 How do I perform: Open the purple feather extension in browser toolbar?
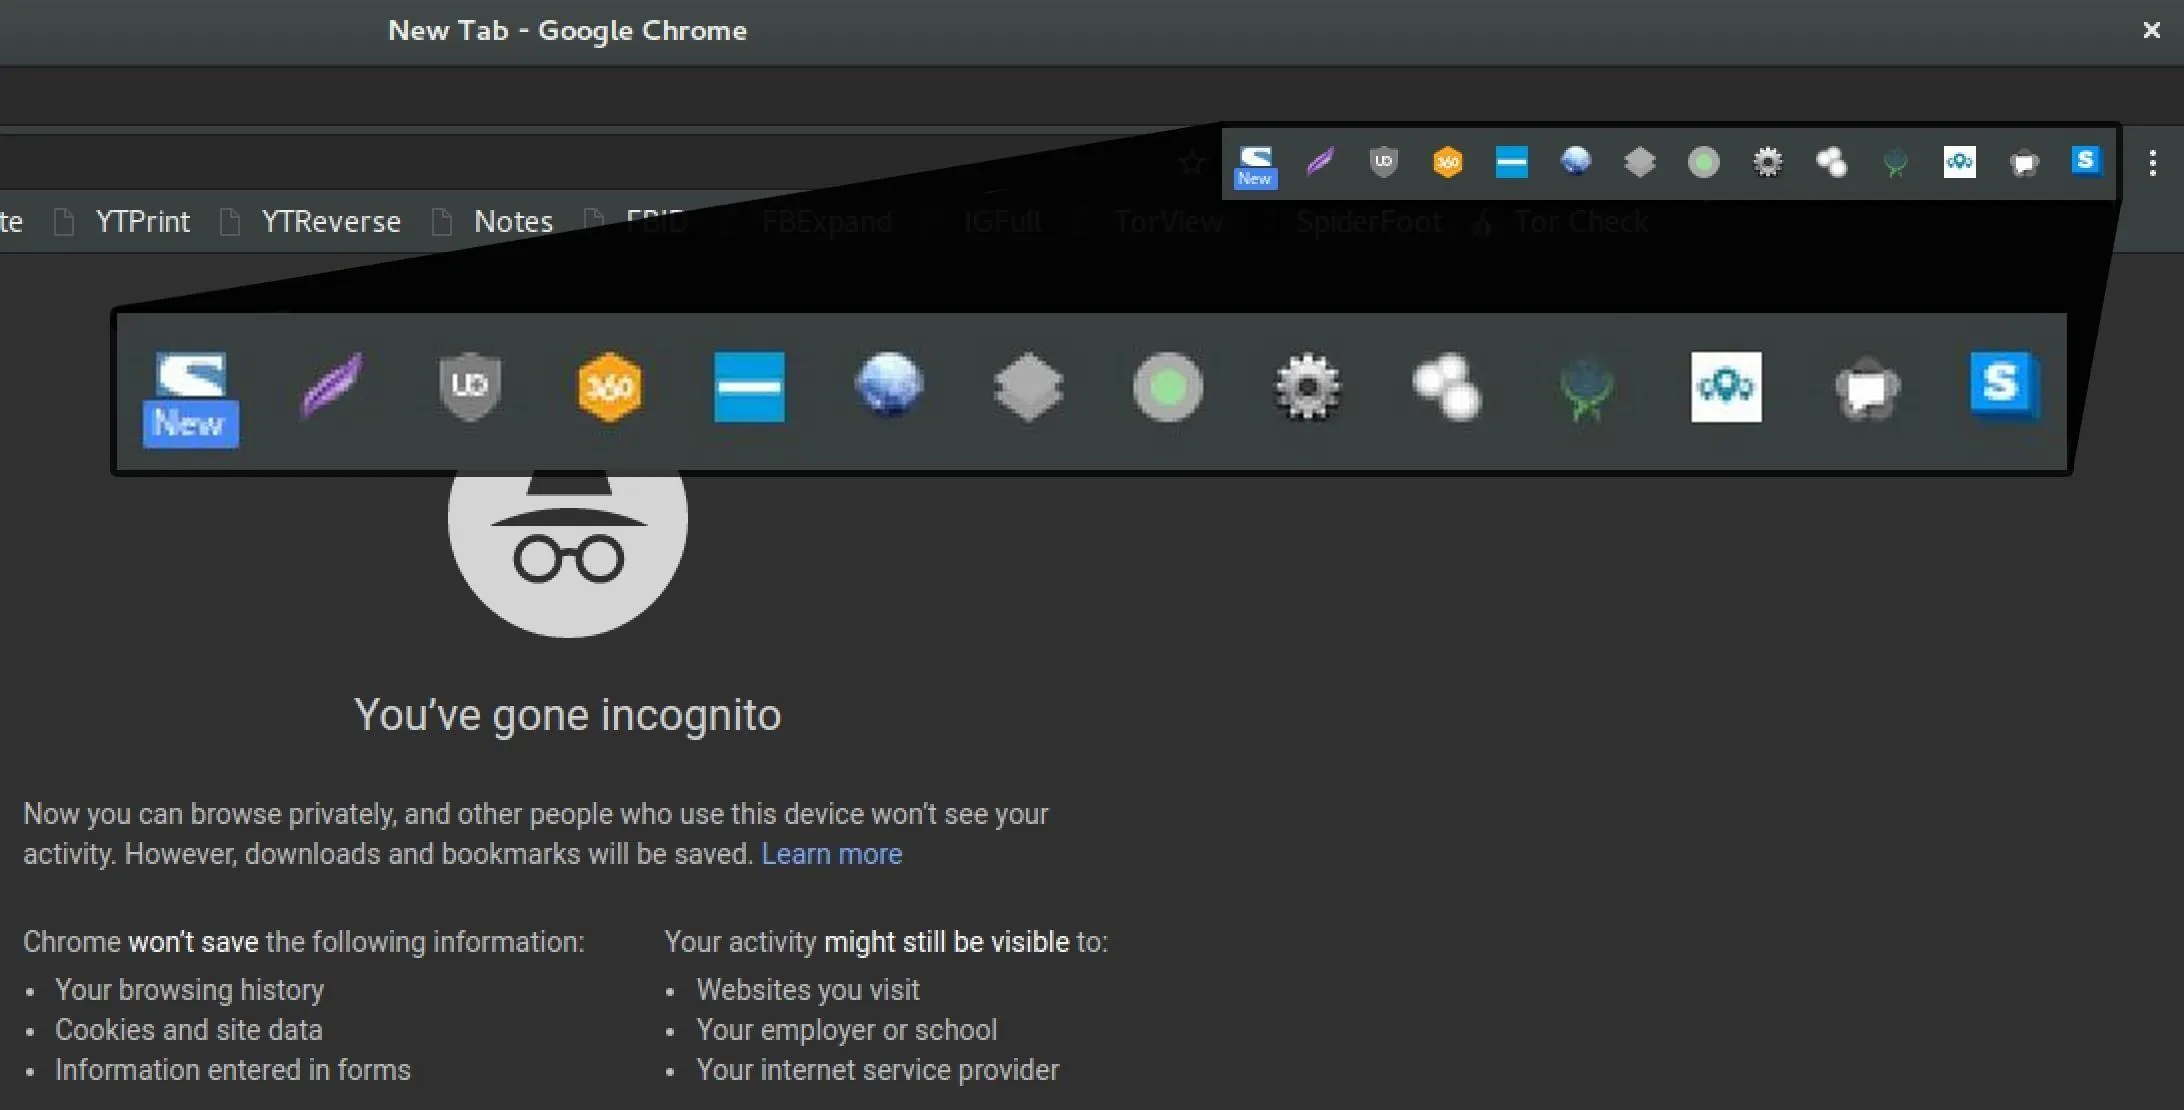tap(1320, 162)
